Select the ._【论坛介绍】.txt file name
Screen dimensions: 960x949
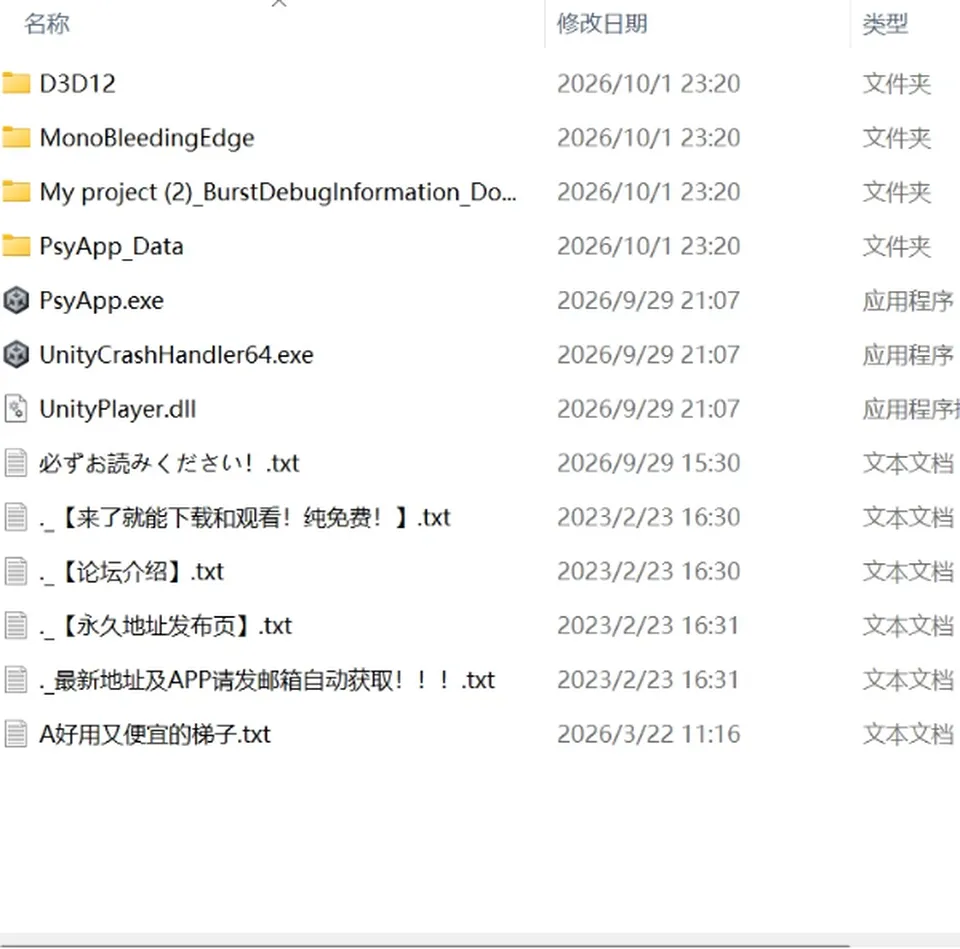[x=132, y=572]
